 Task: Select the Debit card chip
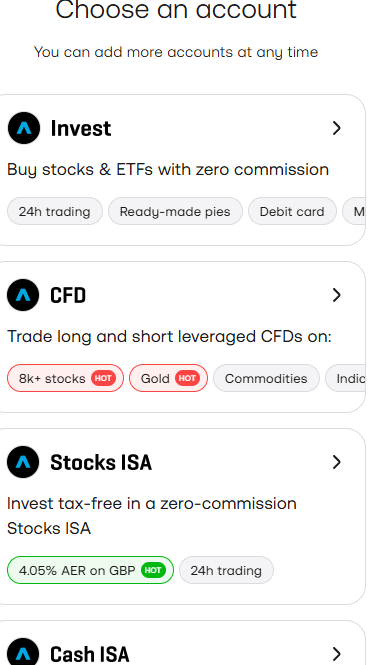292,211
